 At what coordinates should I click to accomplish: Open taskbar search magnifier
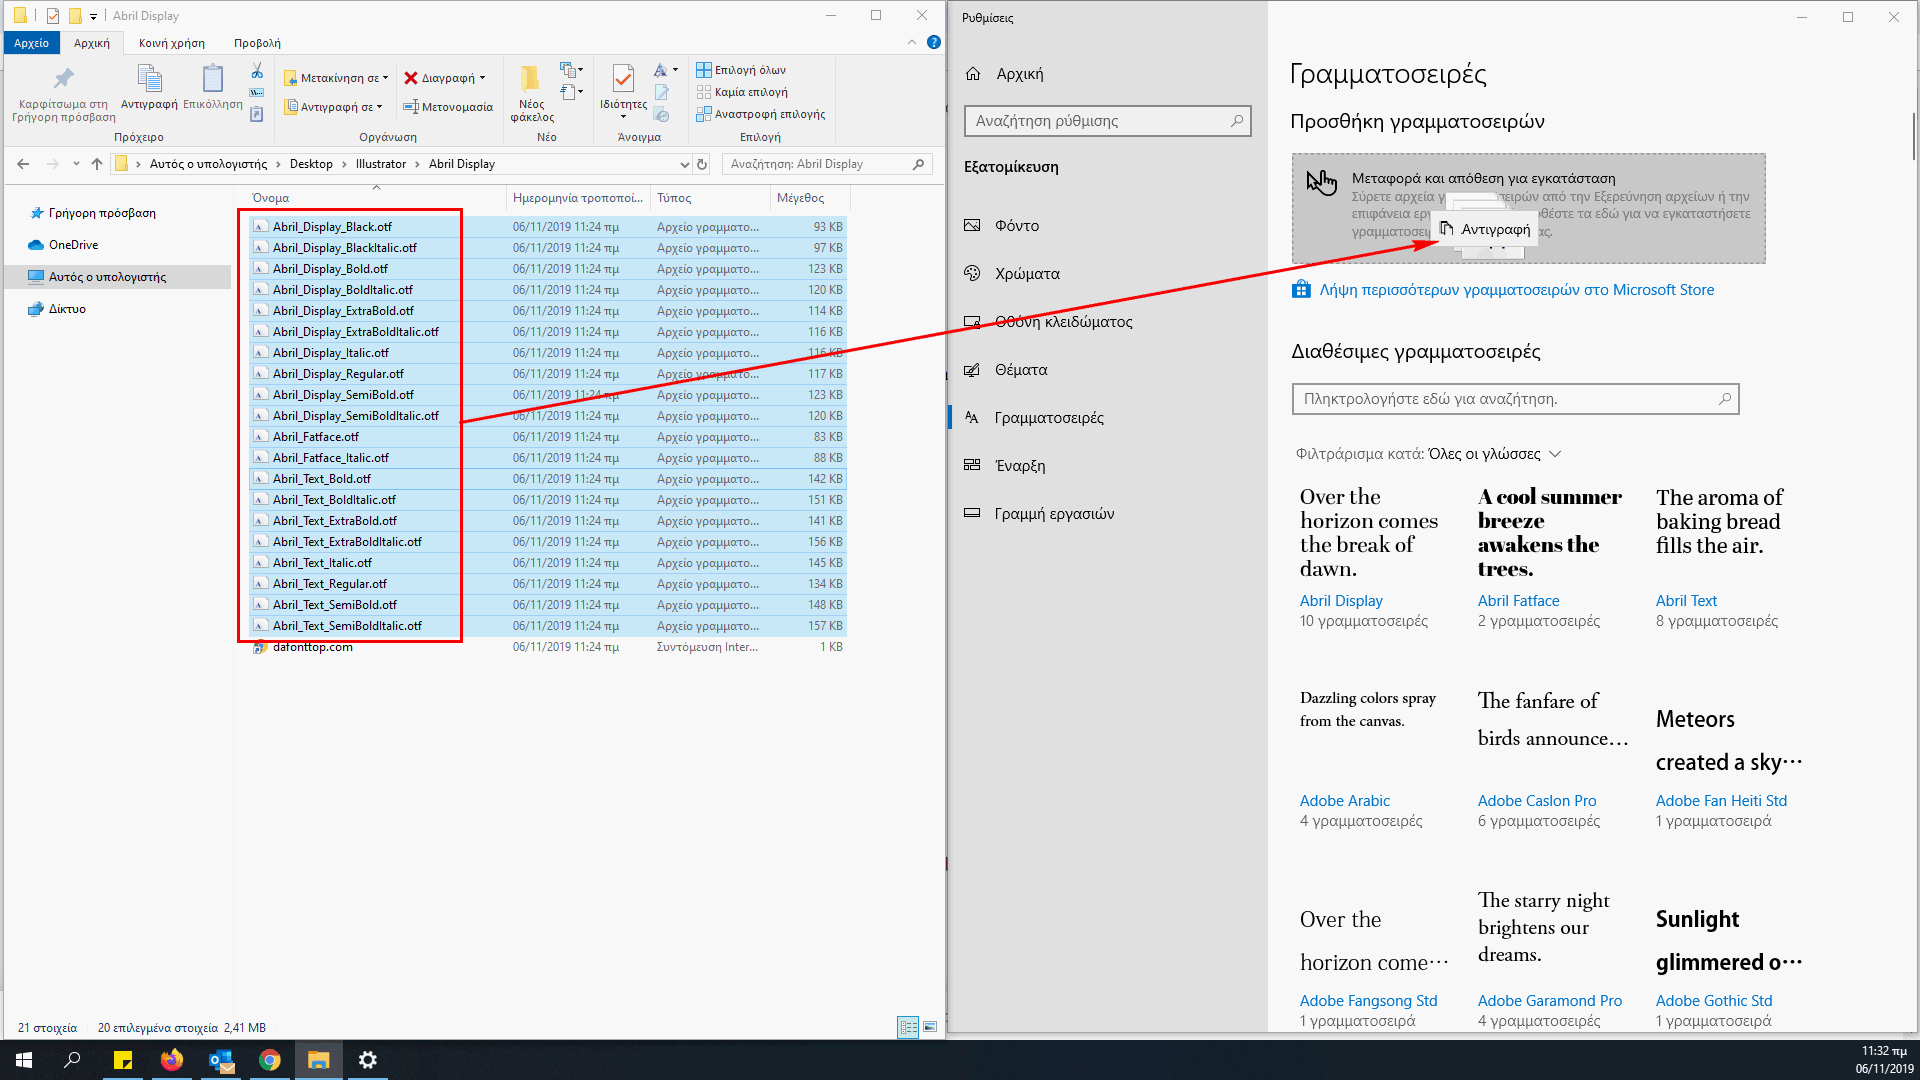click(72, 1060)
